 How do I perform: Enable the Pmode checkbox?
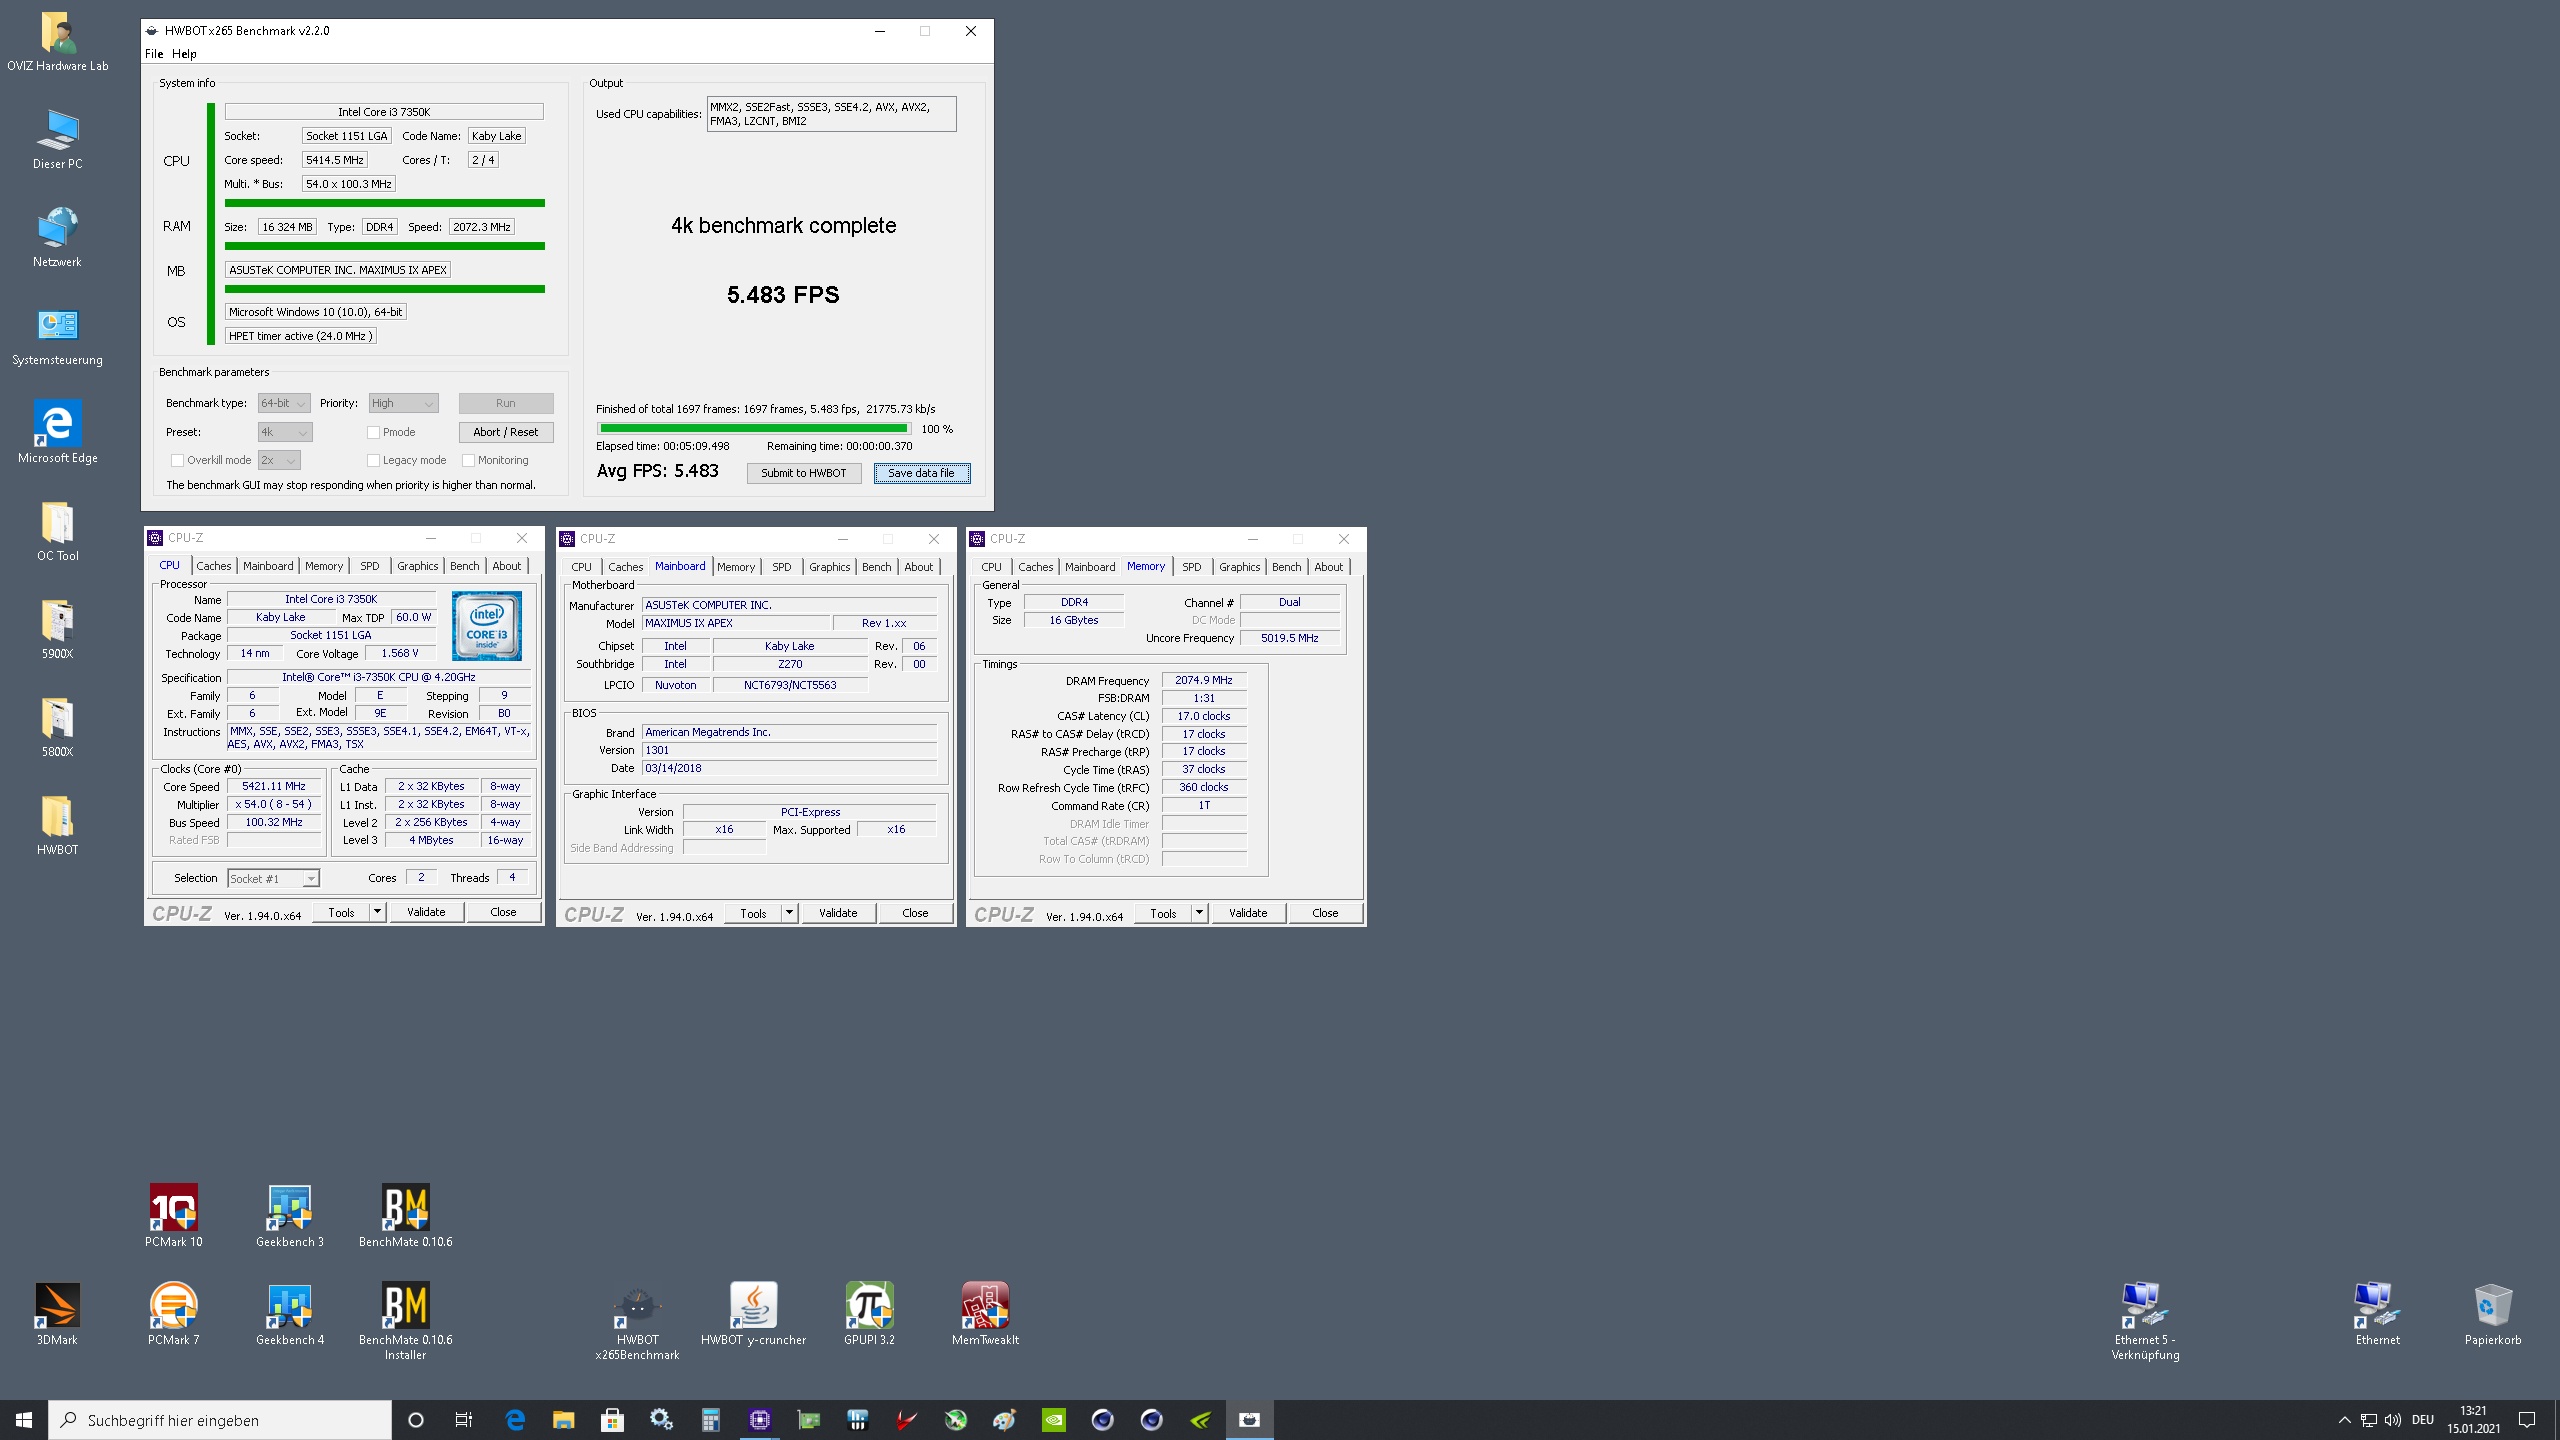tap(373, 432)
